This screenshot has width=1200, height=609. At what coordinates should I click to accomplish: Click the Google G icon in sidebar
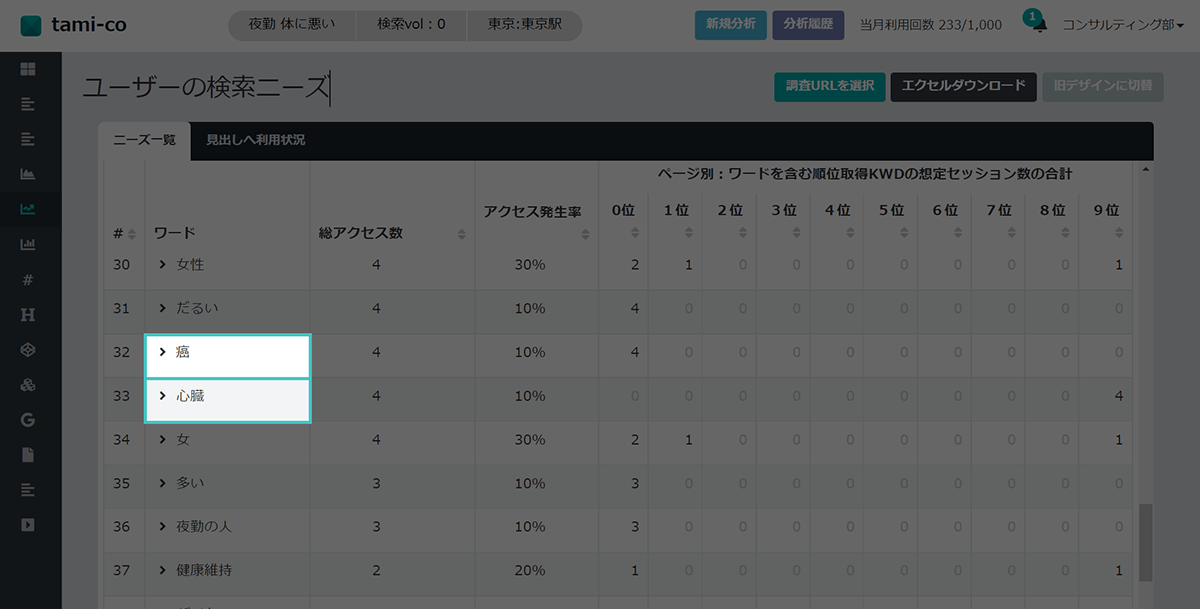click(x=28, y=420)
